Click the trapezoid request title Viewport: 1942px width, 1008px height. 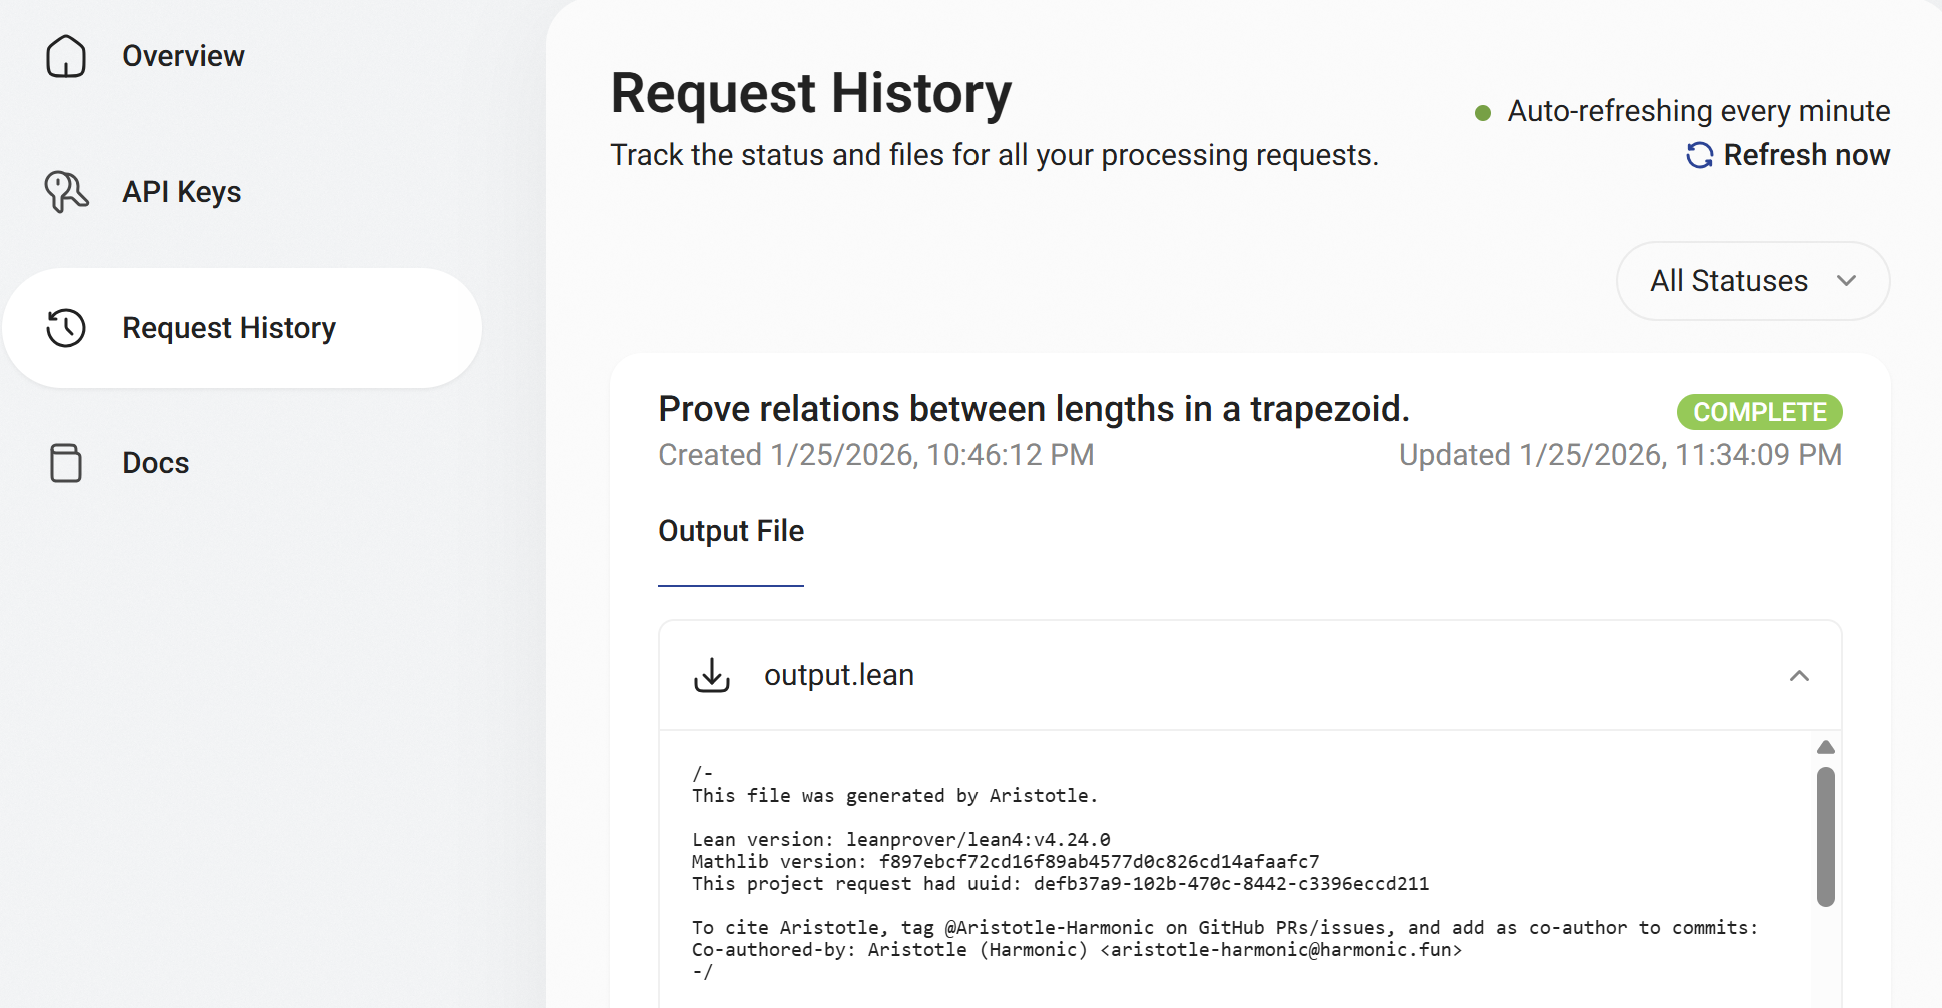[x=1034, y=409]
